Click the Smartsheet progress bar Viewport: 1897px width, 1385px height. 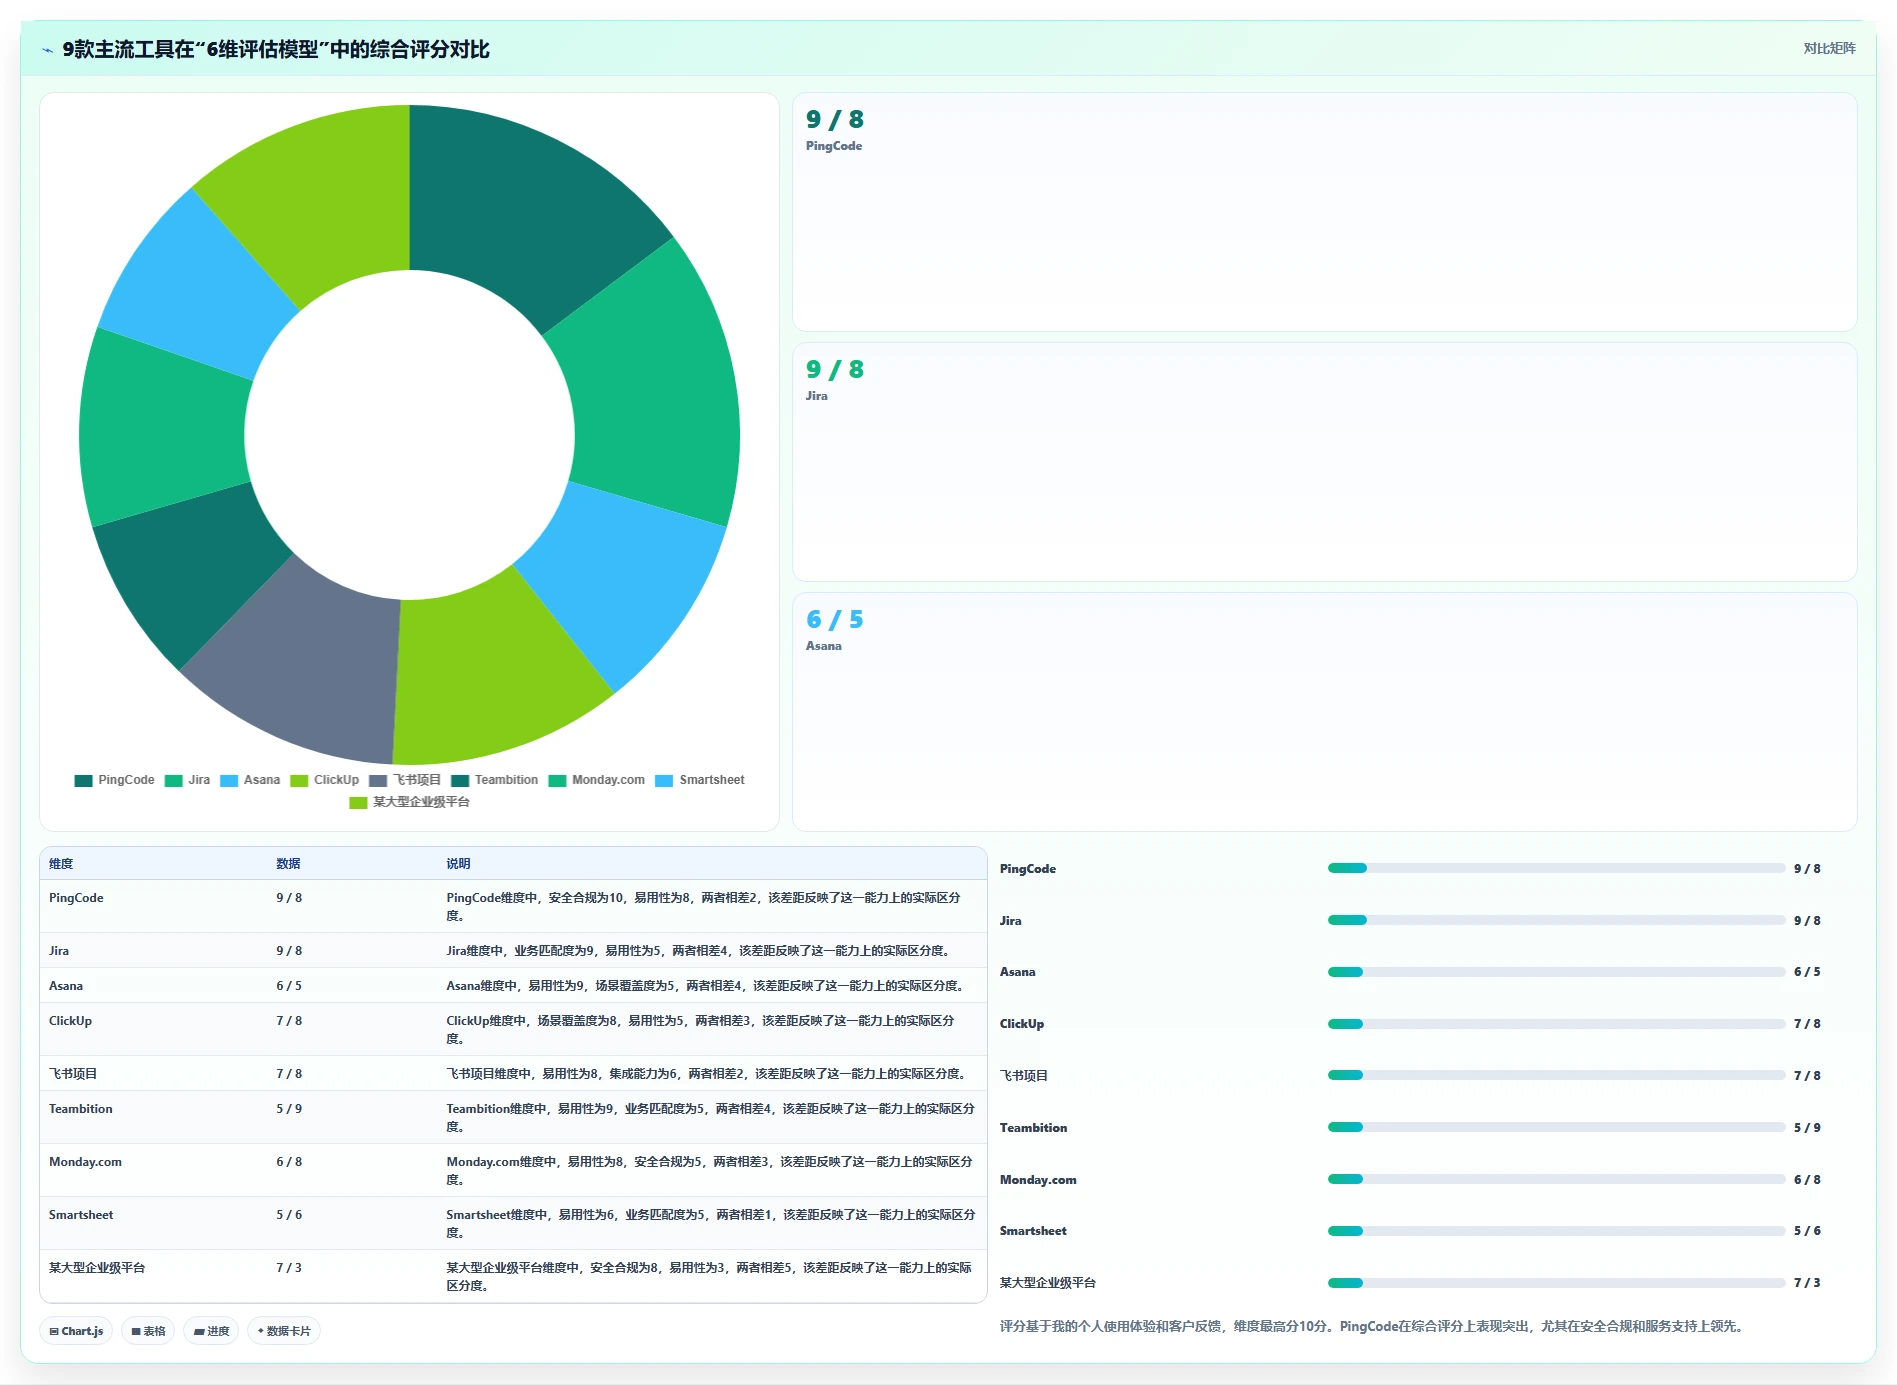pyautogui.click(x=1556, y=1231)
